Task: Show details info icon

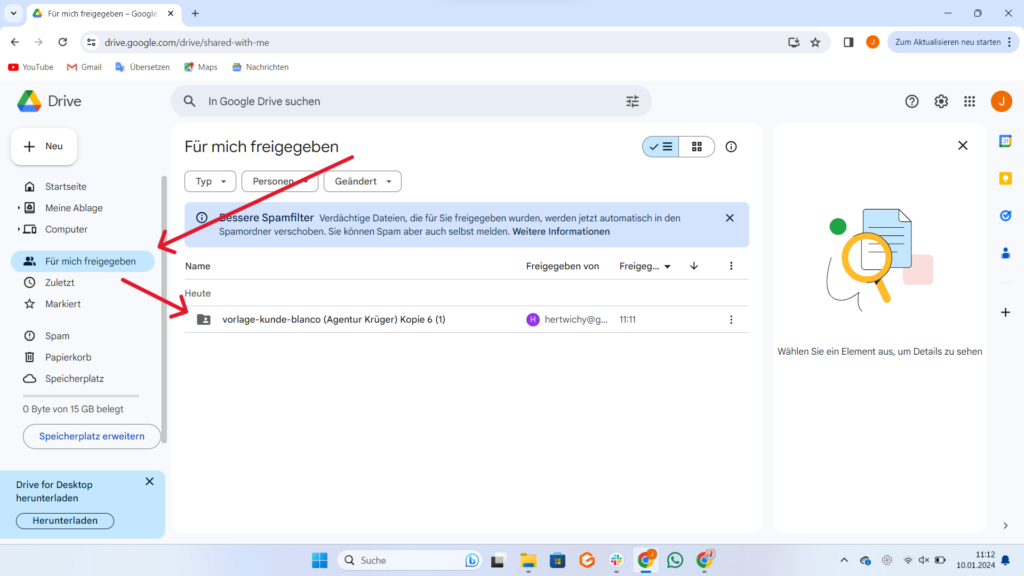Action: coord(731,147)
